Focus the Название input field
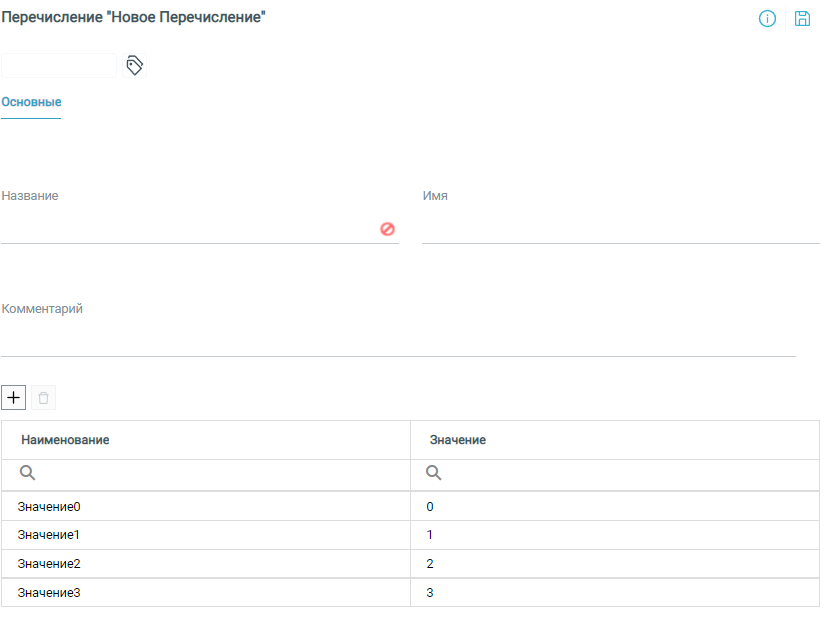Viewport: 826px width, 622px height. [188, 229]
